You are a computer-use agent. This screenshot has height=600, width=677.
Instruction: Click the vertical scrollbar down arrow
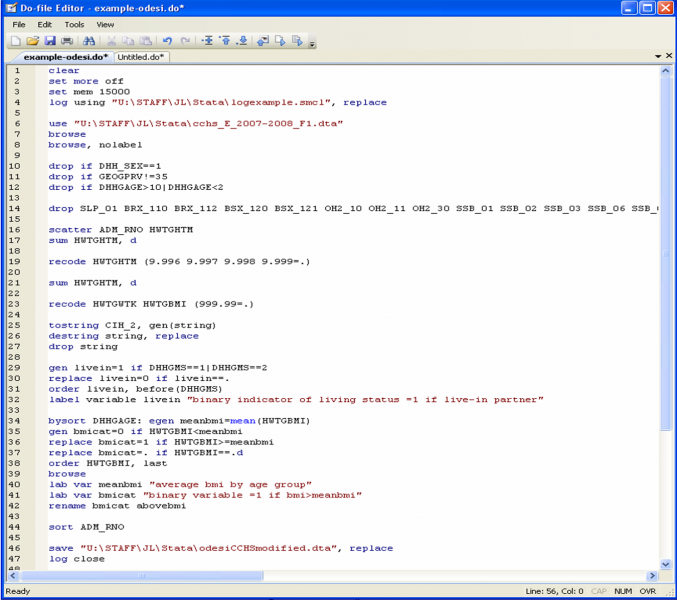click(x=666, y=563)
